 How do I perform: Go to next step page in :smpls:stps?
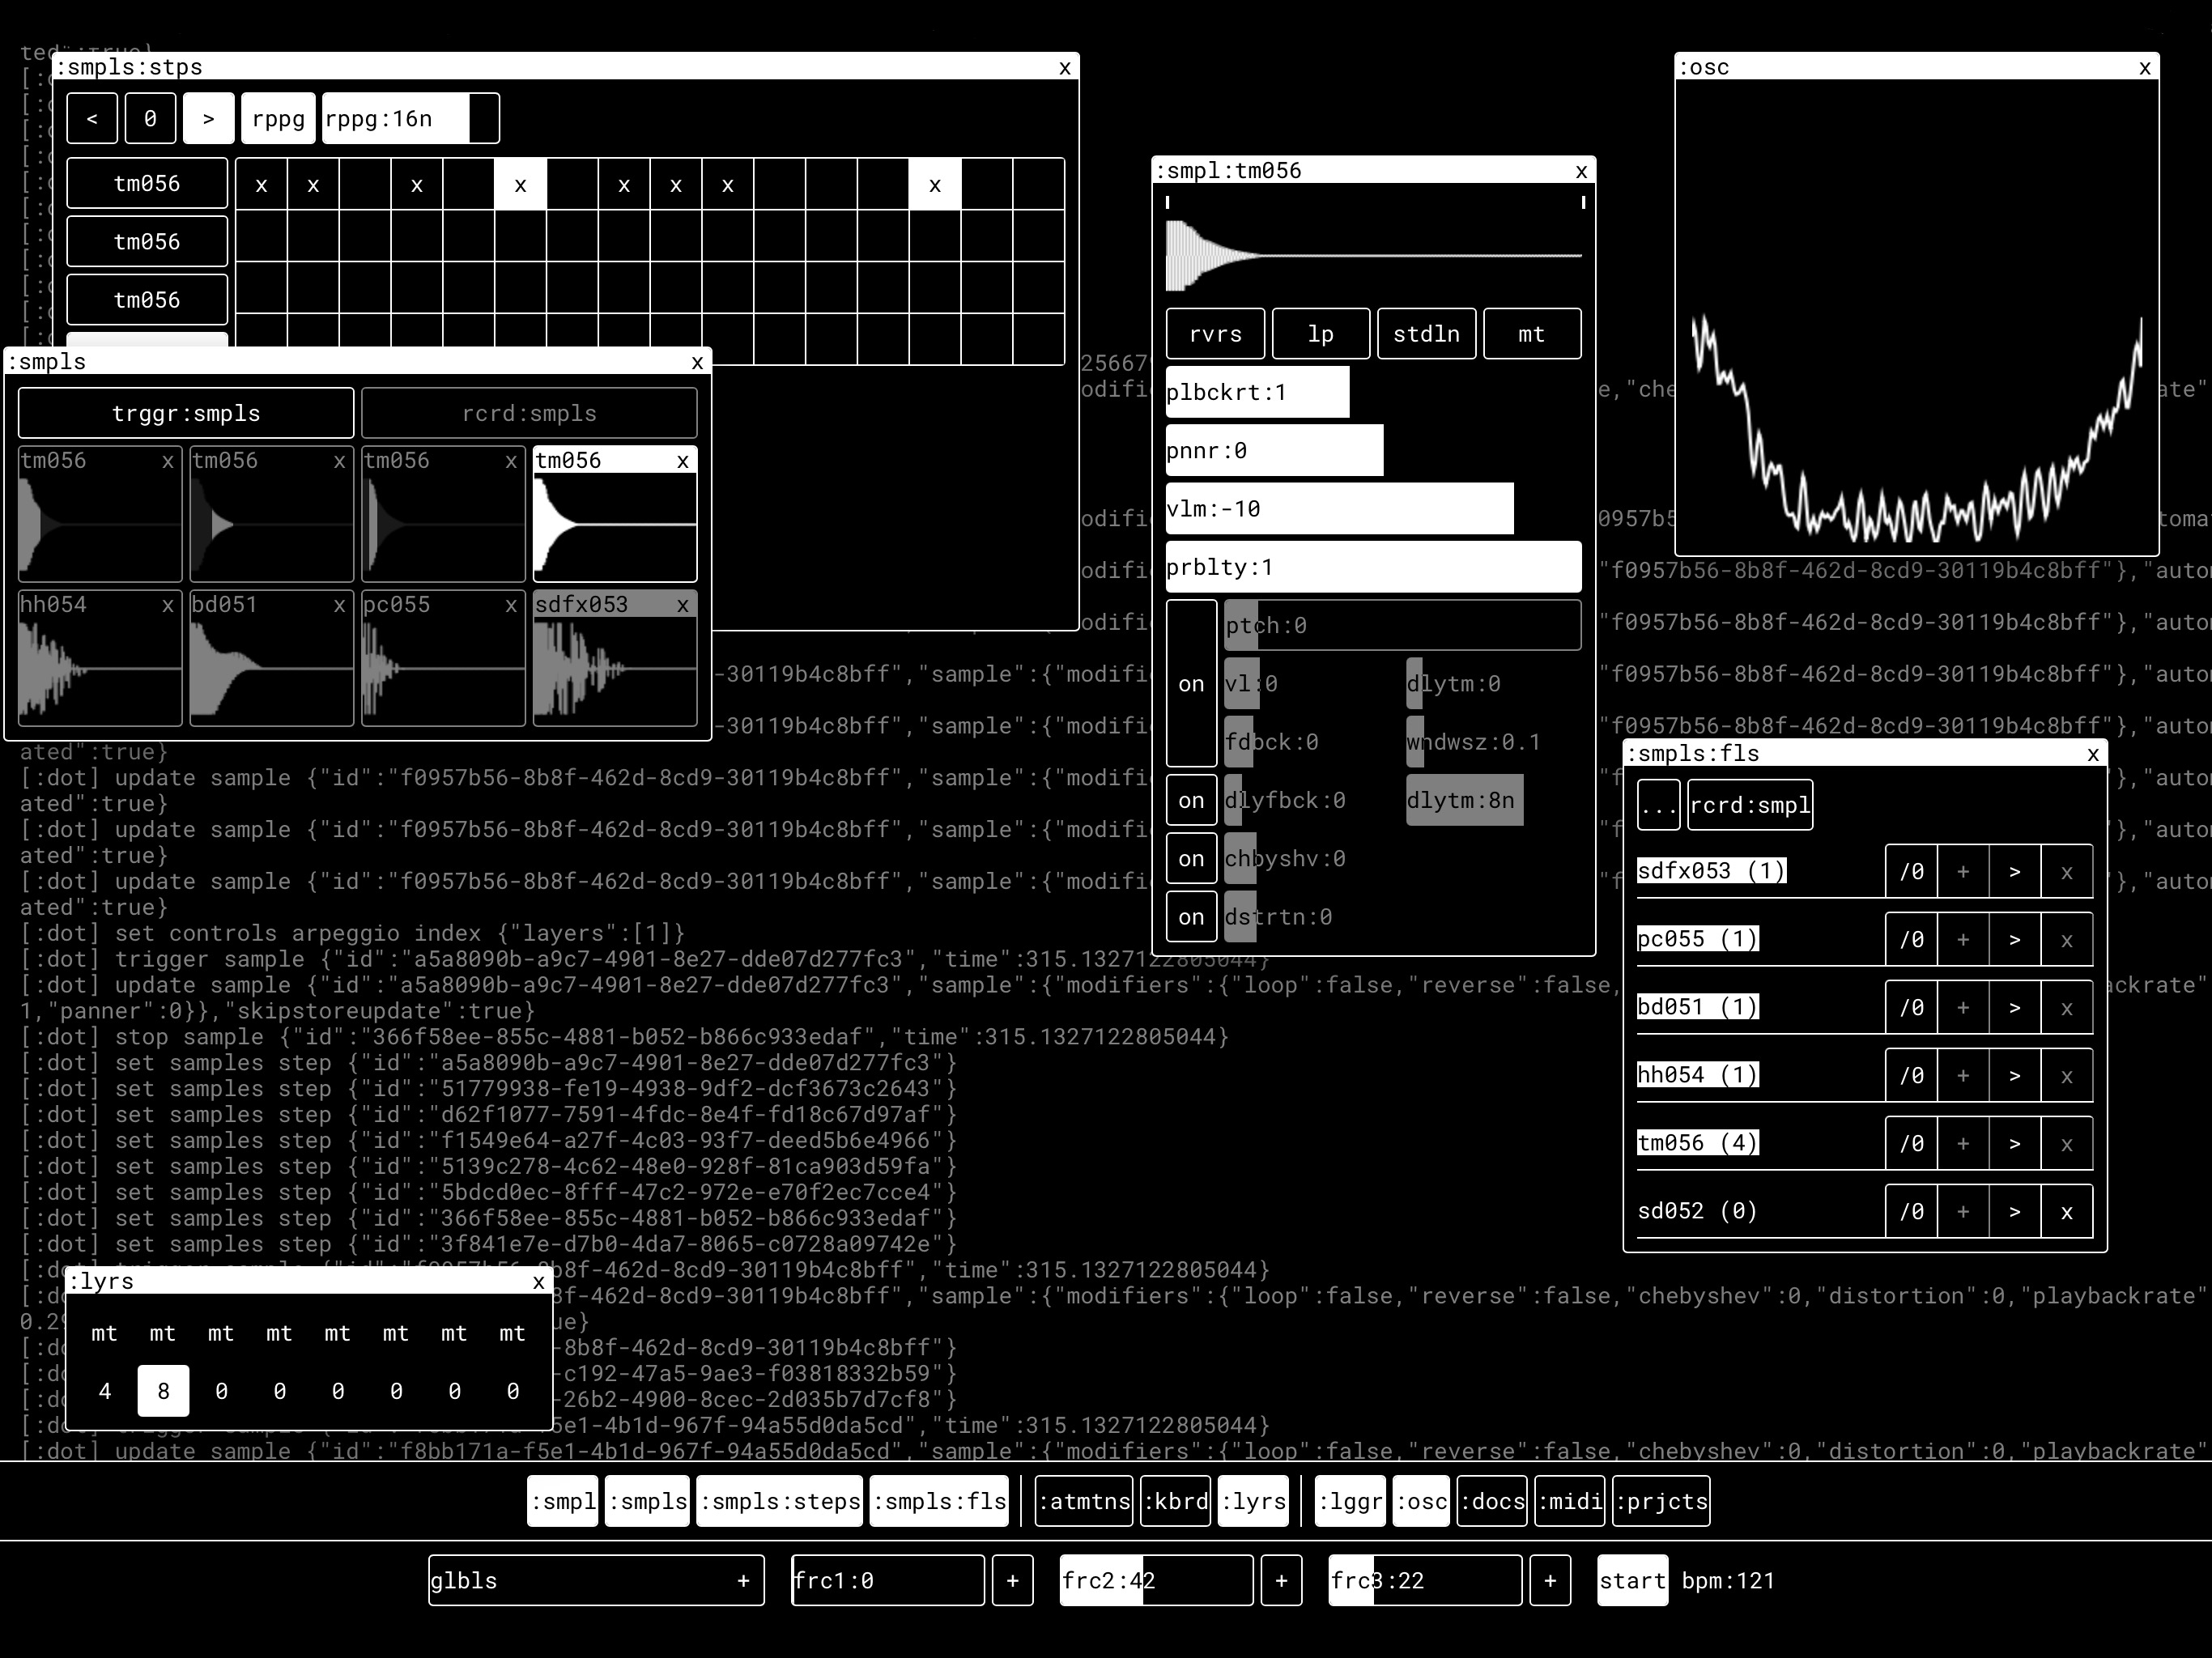click(208, 119)
